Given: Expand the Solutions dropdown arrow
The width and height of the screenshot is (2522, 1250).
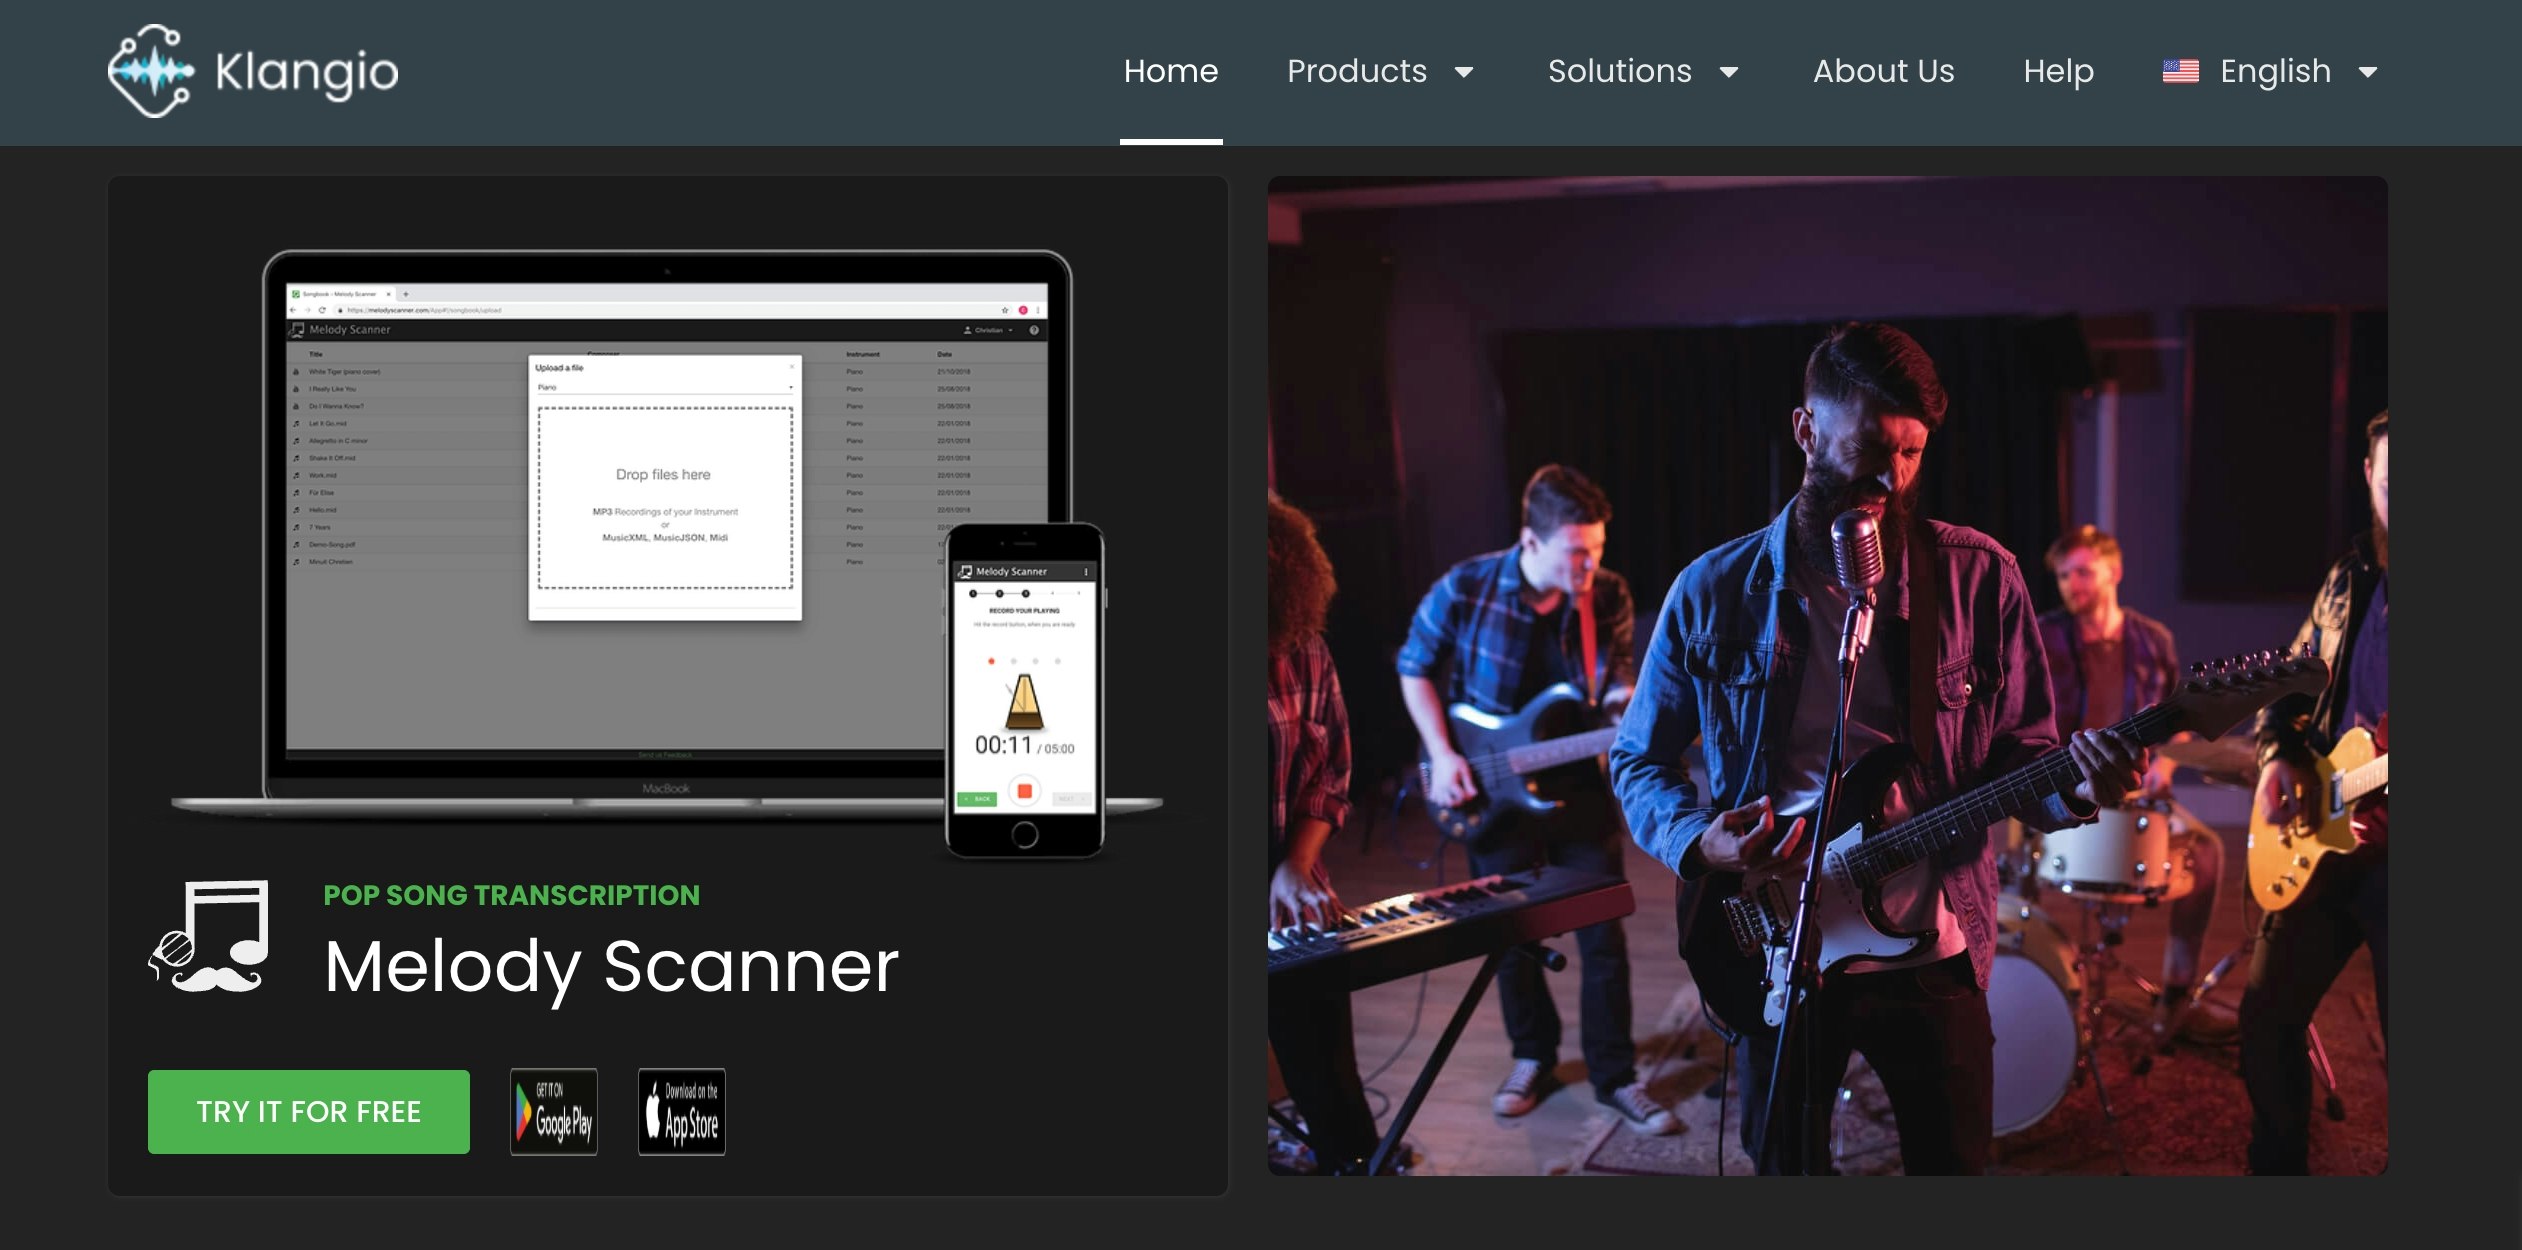Looking at the screenshot, I should (x=1729, y=72).
